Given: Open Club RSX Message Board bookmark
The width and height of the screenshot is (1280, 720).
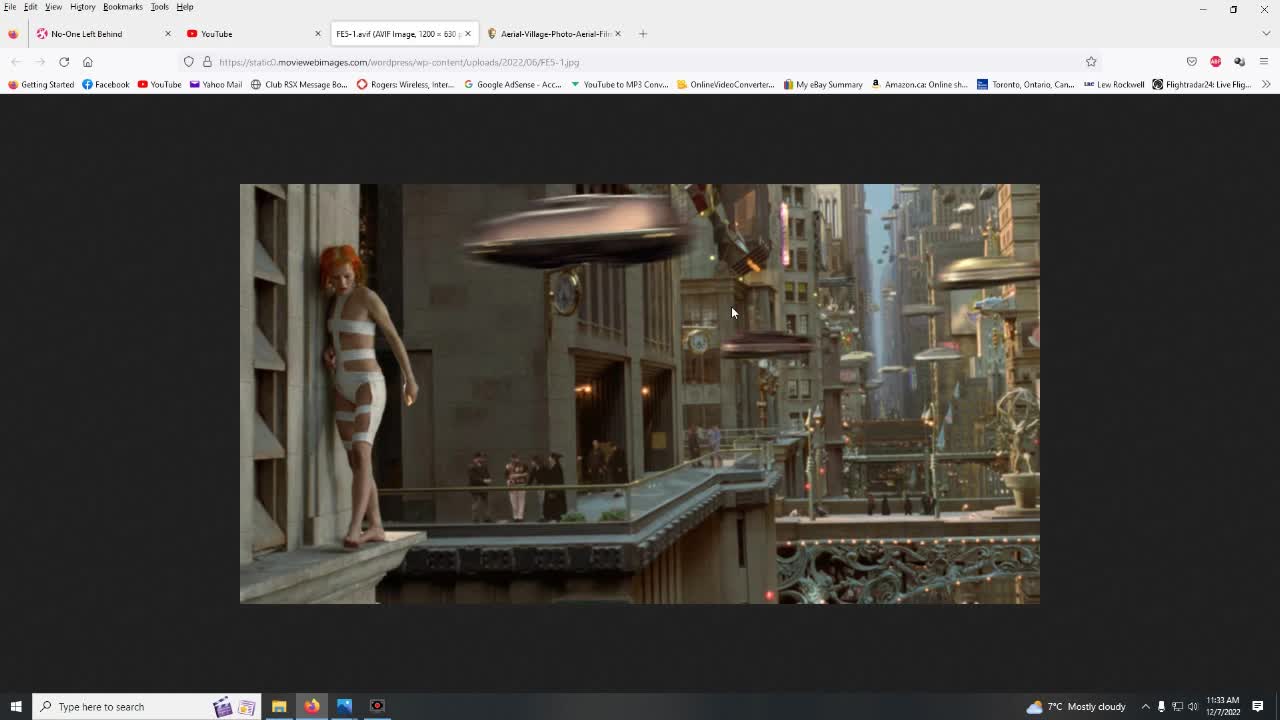Looking at the screenshot, I should tap(299, 85).
